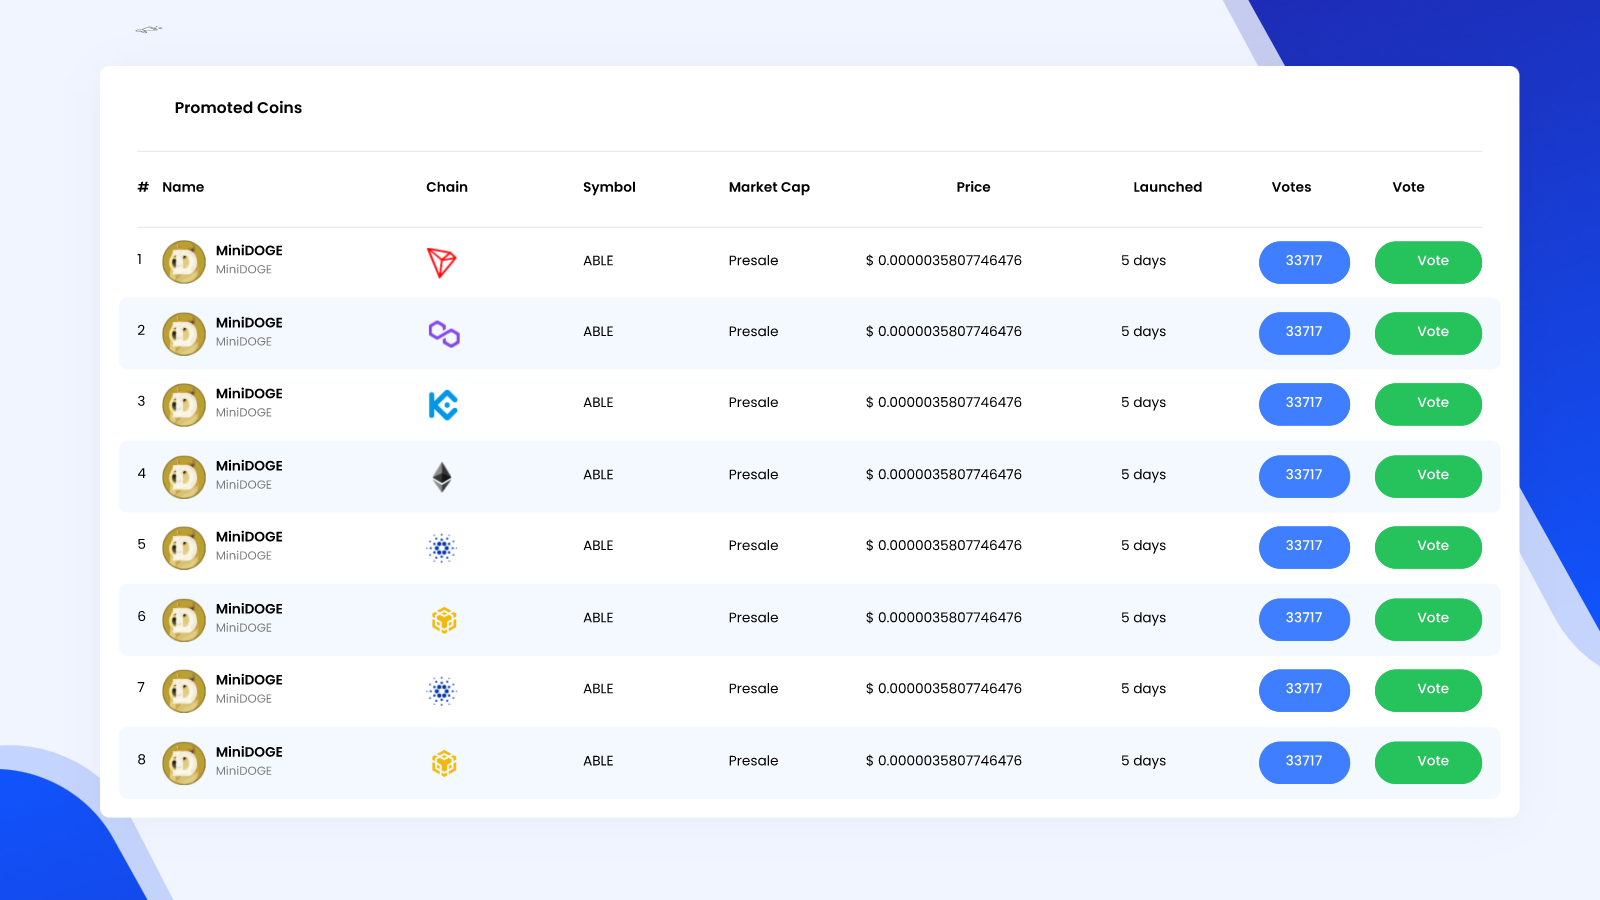Click the BNB chain icon in row 6
Screen dimensions: 1600x900
[x=444, y=620]
